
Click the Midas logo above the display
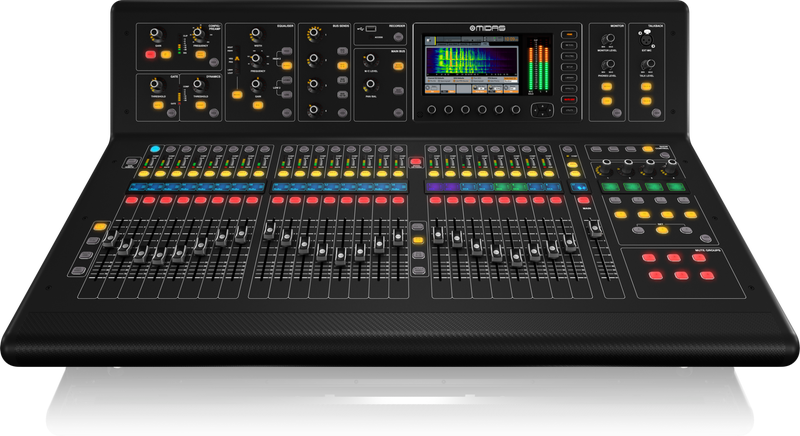(x=487, y=29)
